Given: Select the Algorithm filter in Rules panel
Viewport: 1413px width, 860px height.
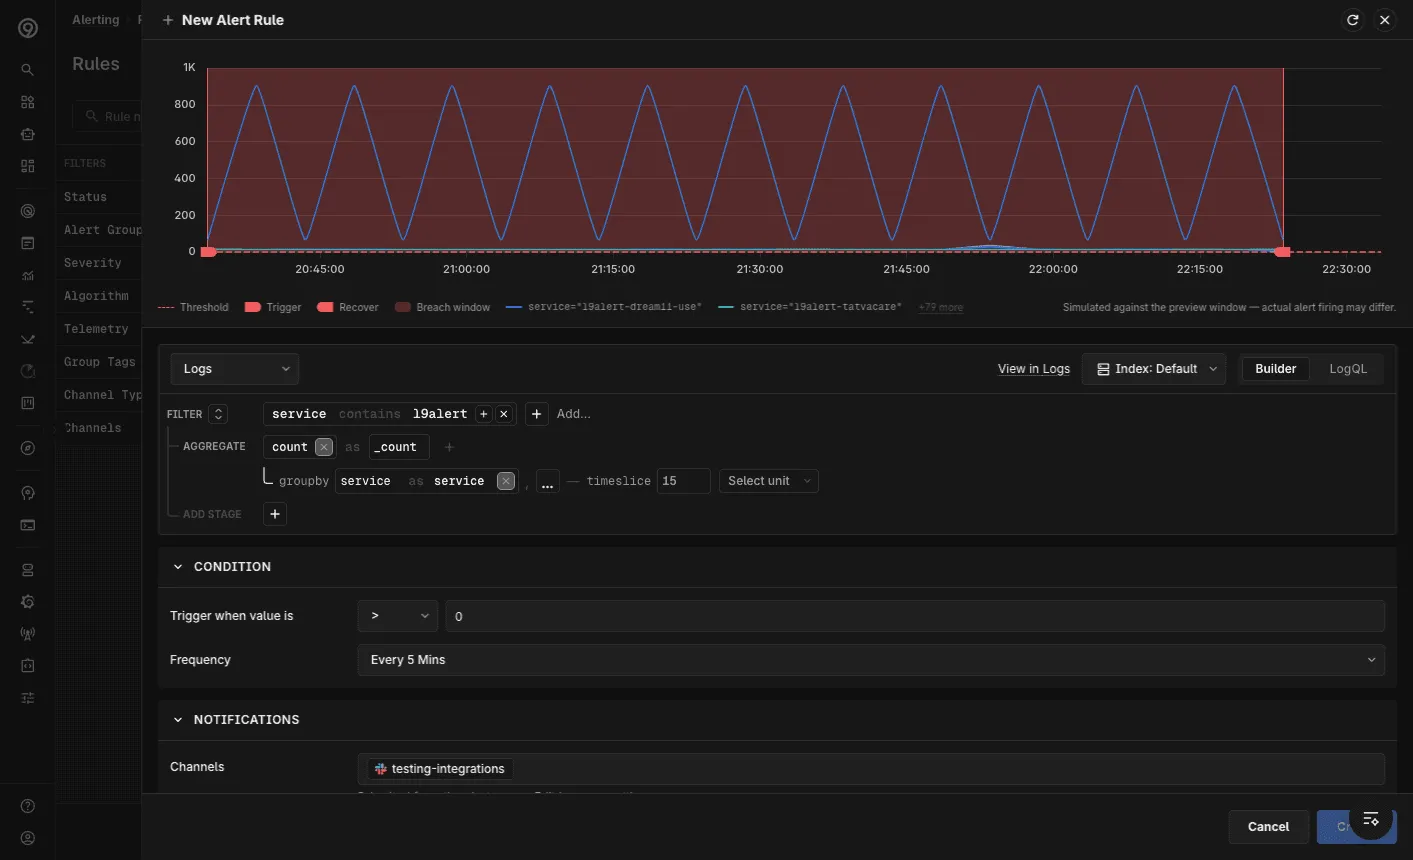Looking at the screenshot, I should tap(96, 296).
